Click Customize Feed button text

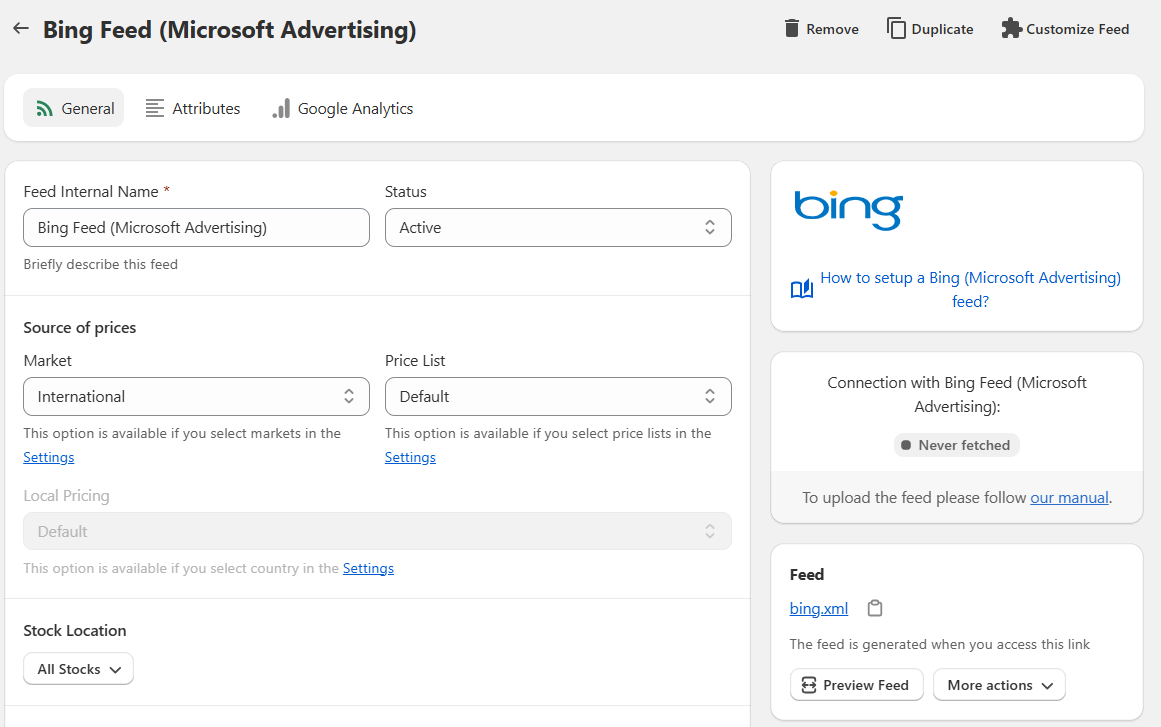click(x=1077, y=29)
